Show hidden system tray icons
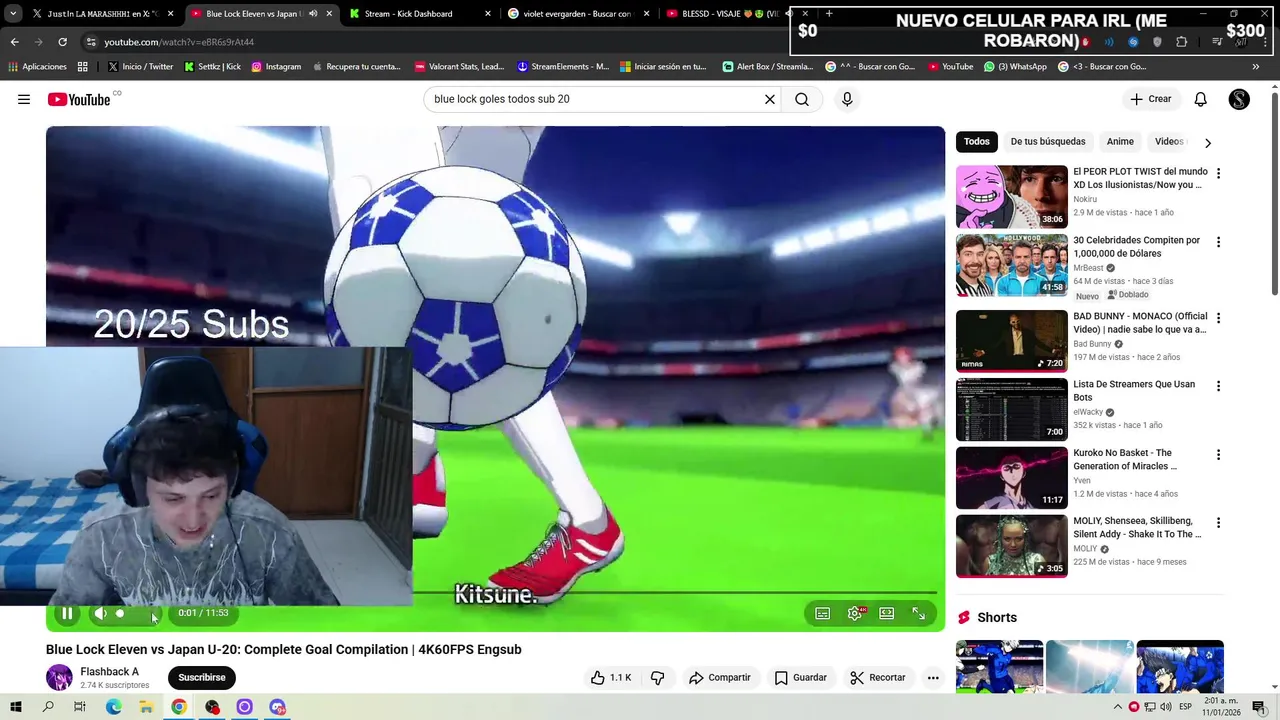The image size is (1280, 720). (1118, 707)
